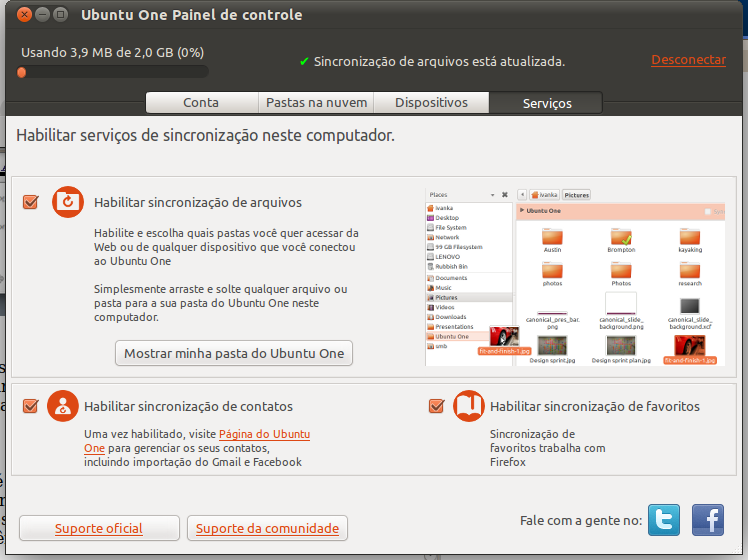
Task: Open the Suporte oficial link
Action: point(99,528)
